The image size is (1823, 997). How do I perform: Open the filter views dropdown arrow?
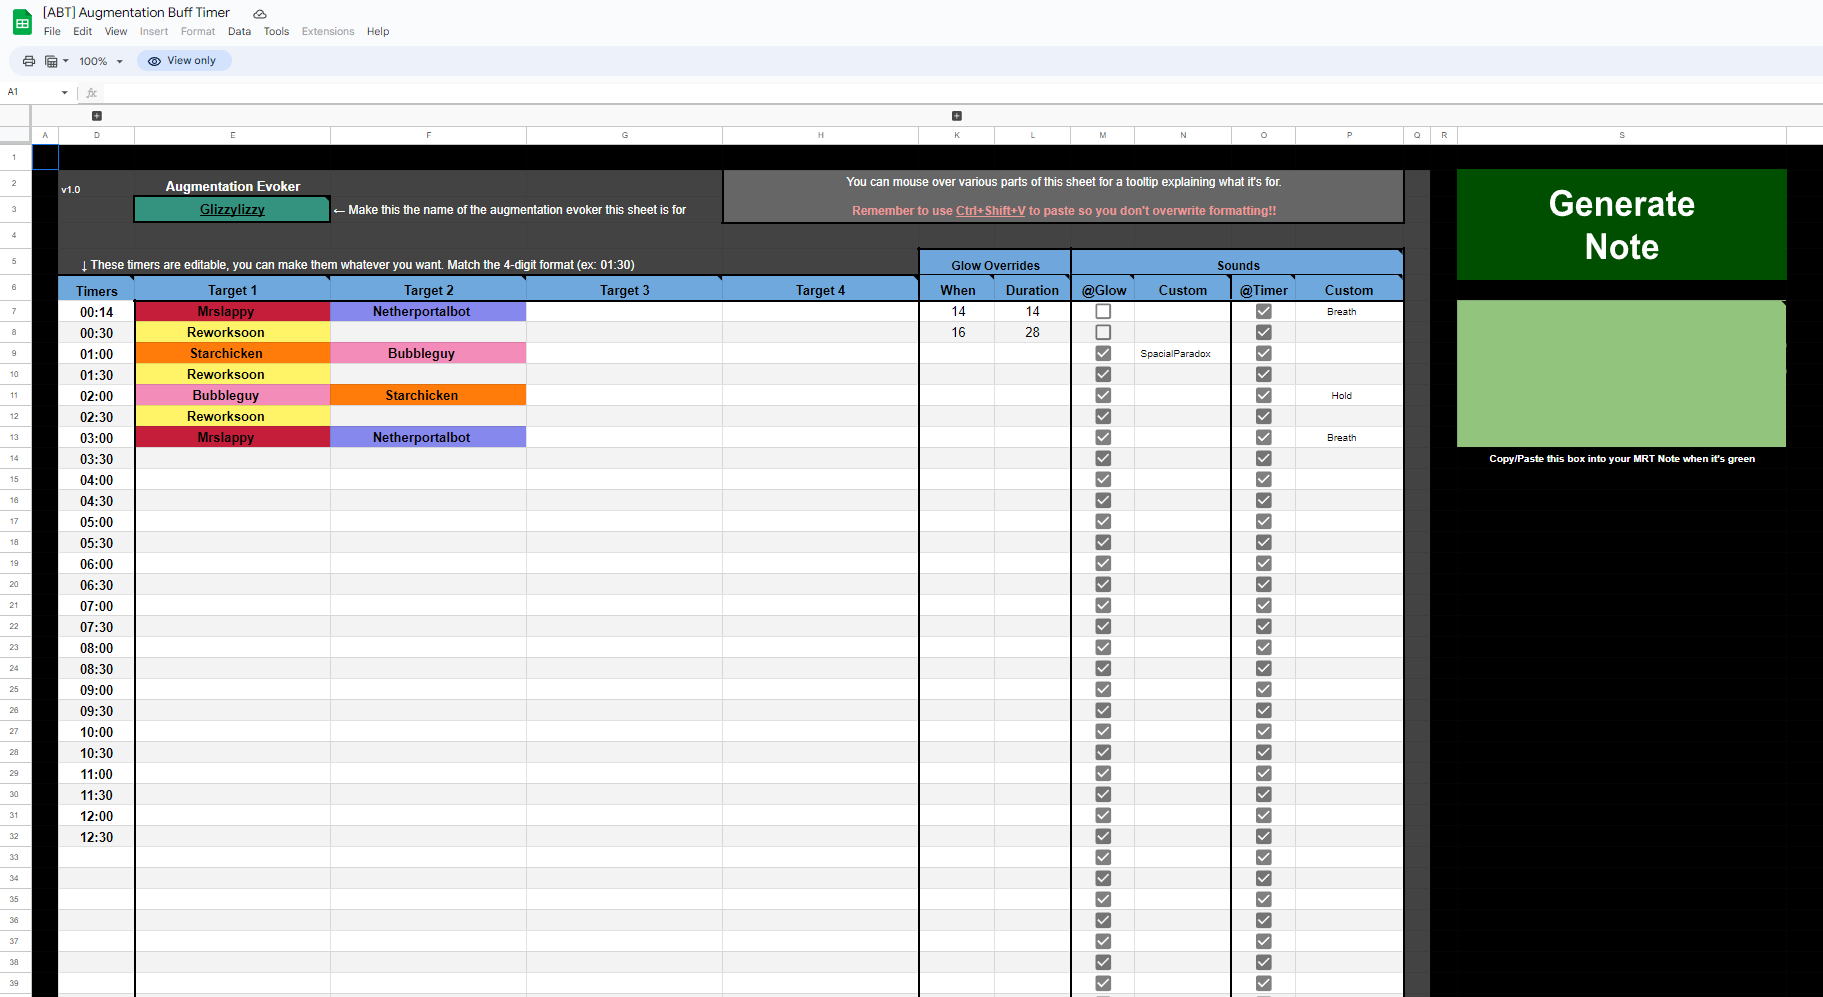(66, 61)
